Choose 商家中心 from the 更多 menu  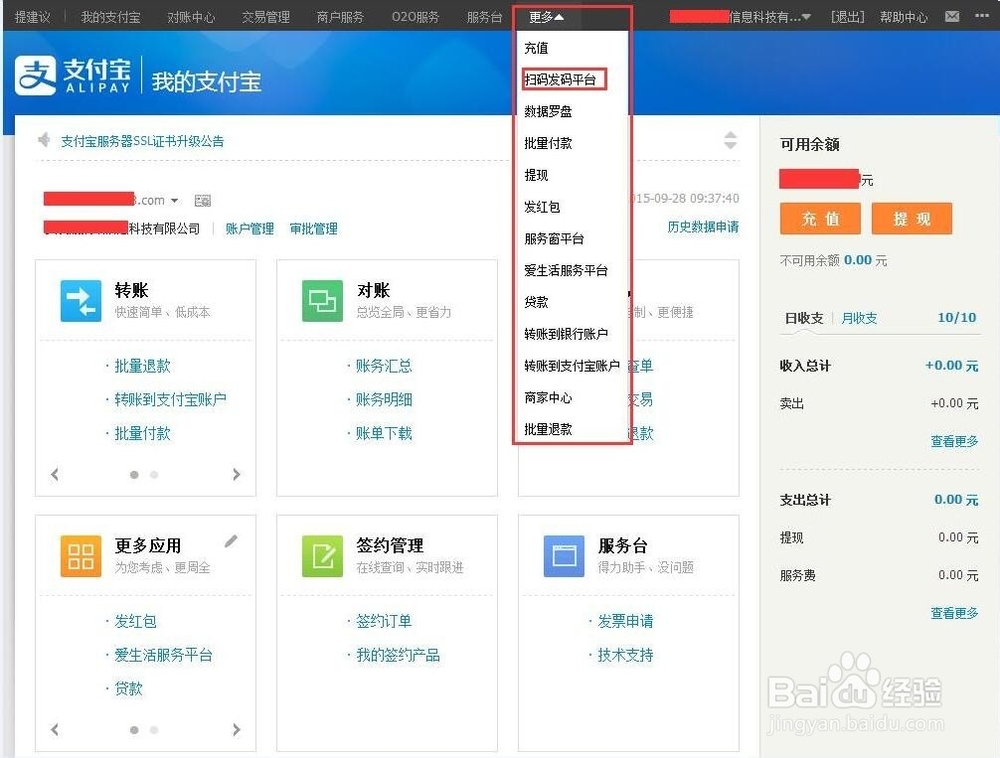coord(548,398)
